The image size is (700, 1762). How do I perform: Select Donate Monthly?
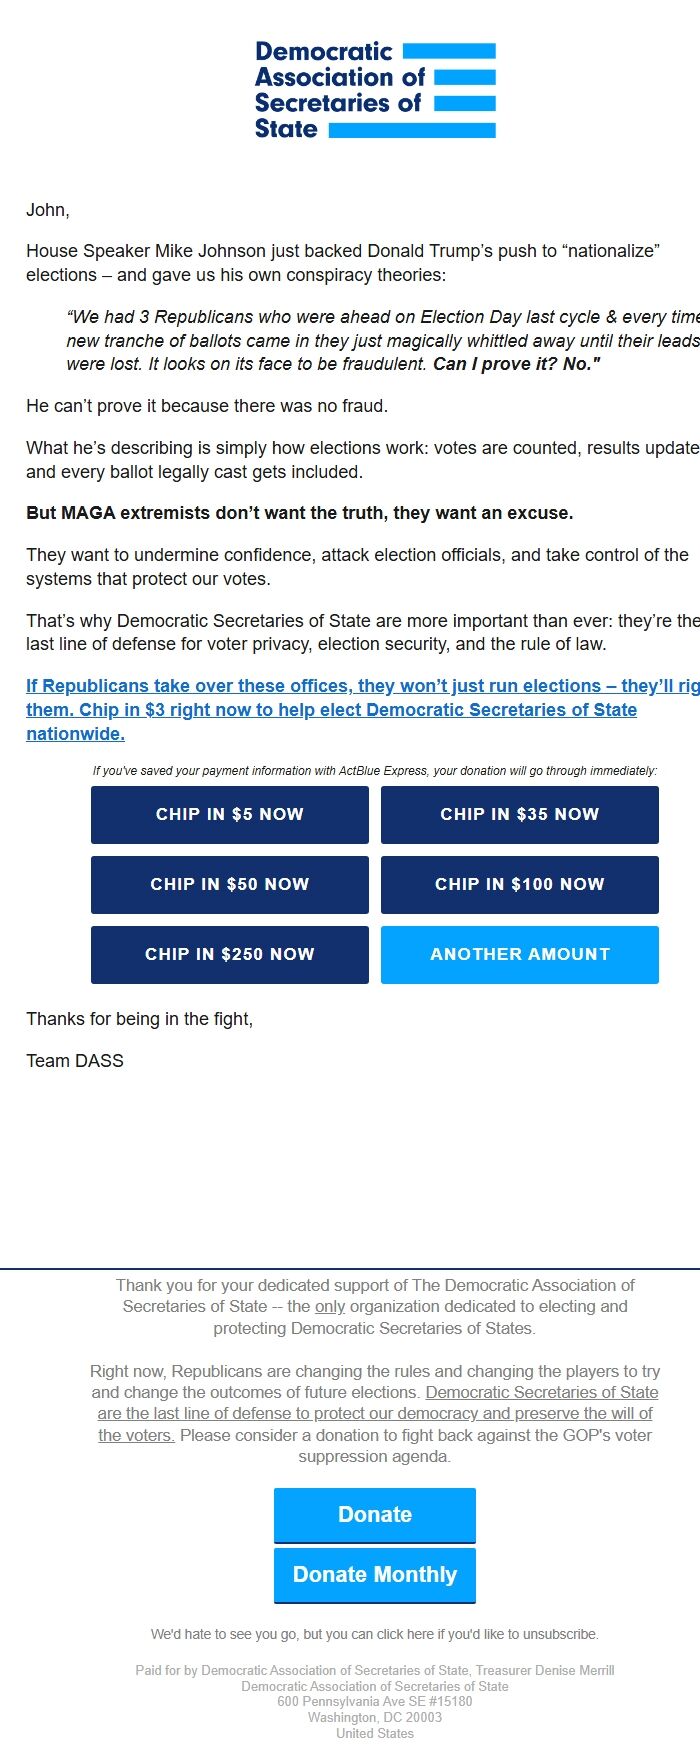[x=374, y=1574]
